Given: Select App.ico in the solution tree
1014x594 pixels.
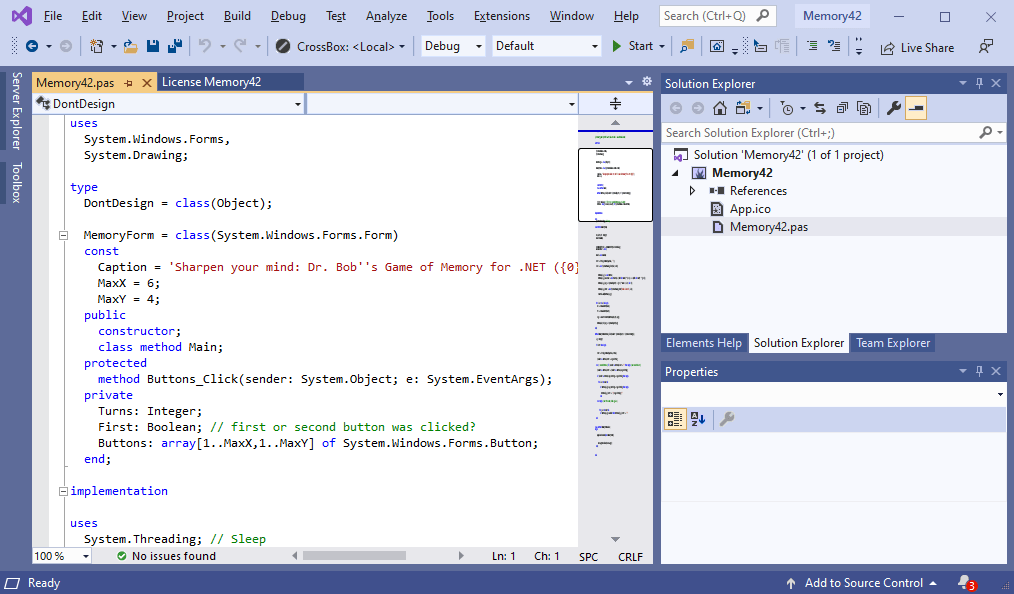Looking at the screenshot, I should click(x=749, y=209).
